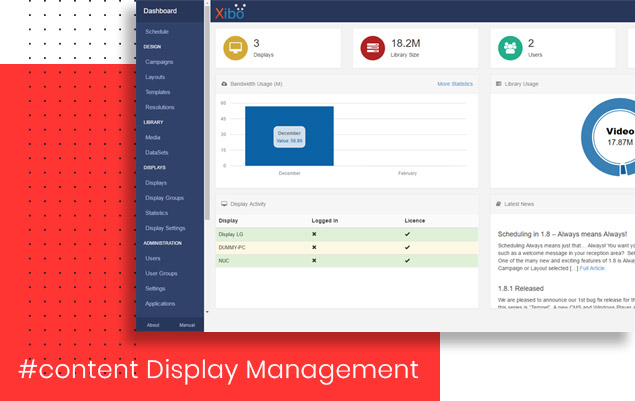
Task: Open Settings in the sidebar
Action: click(155, 288)
